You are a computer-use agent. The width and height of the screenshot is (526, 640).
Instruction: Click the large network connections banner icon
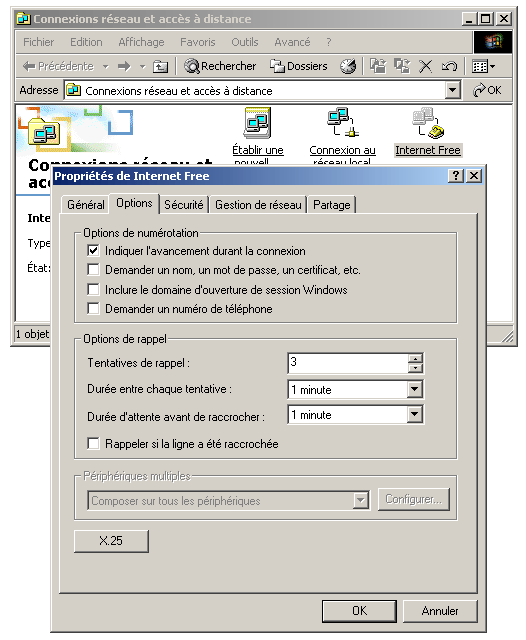coord(44,132)
